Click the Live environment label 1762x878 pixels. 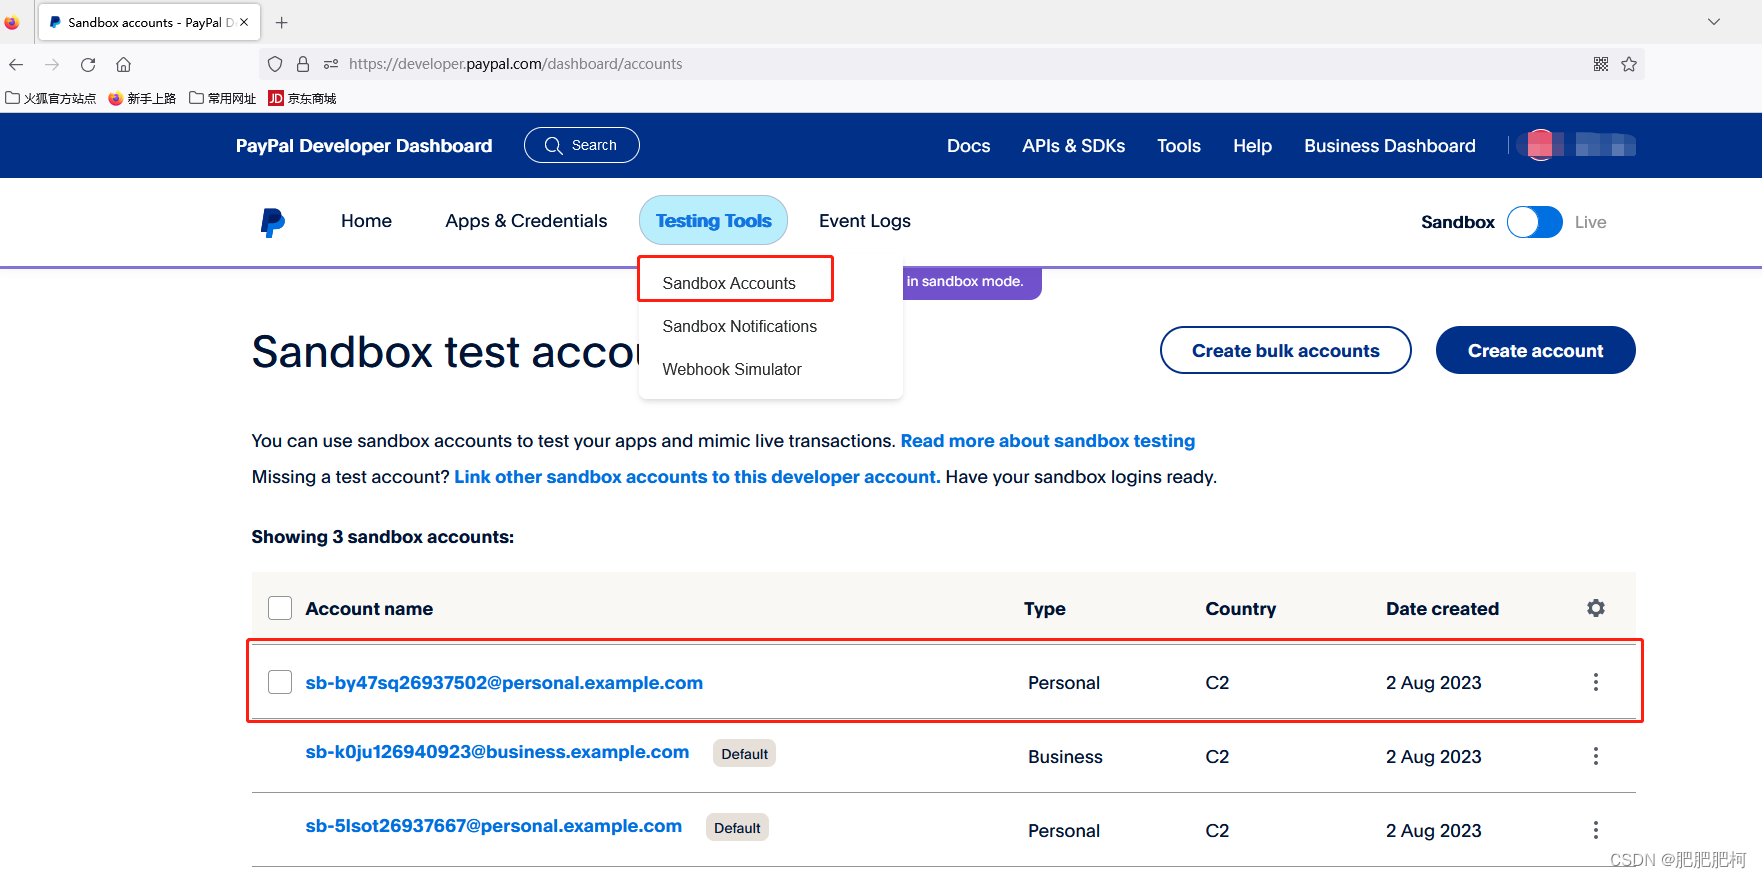[x=1590, y=222]
